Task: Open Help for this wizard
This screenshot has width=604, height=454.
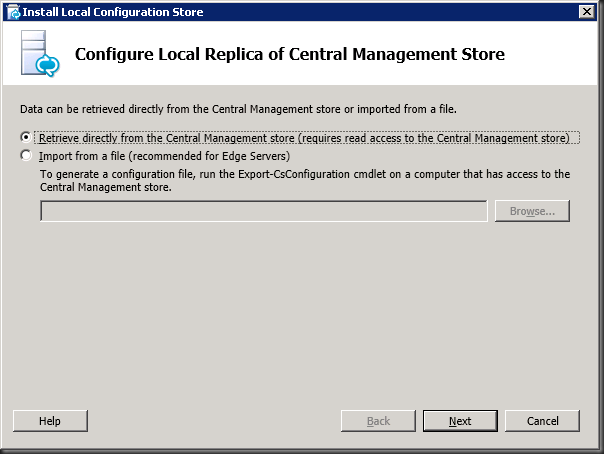Action: pos(50,421)
